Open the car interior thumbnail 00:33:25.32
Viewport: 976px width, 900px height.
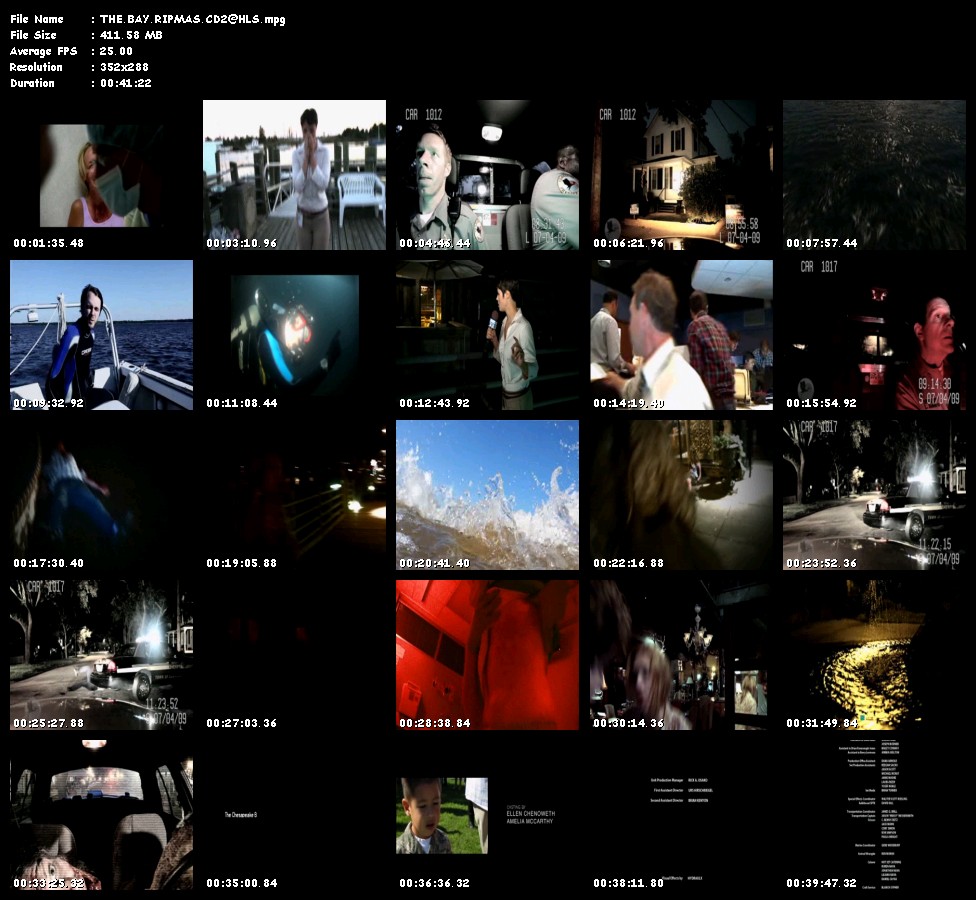click(x=101, y=815)
